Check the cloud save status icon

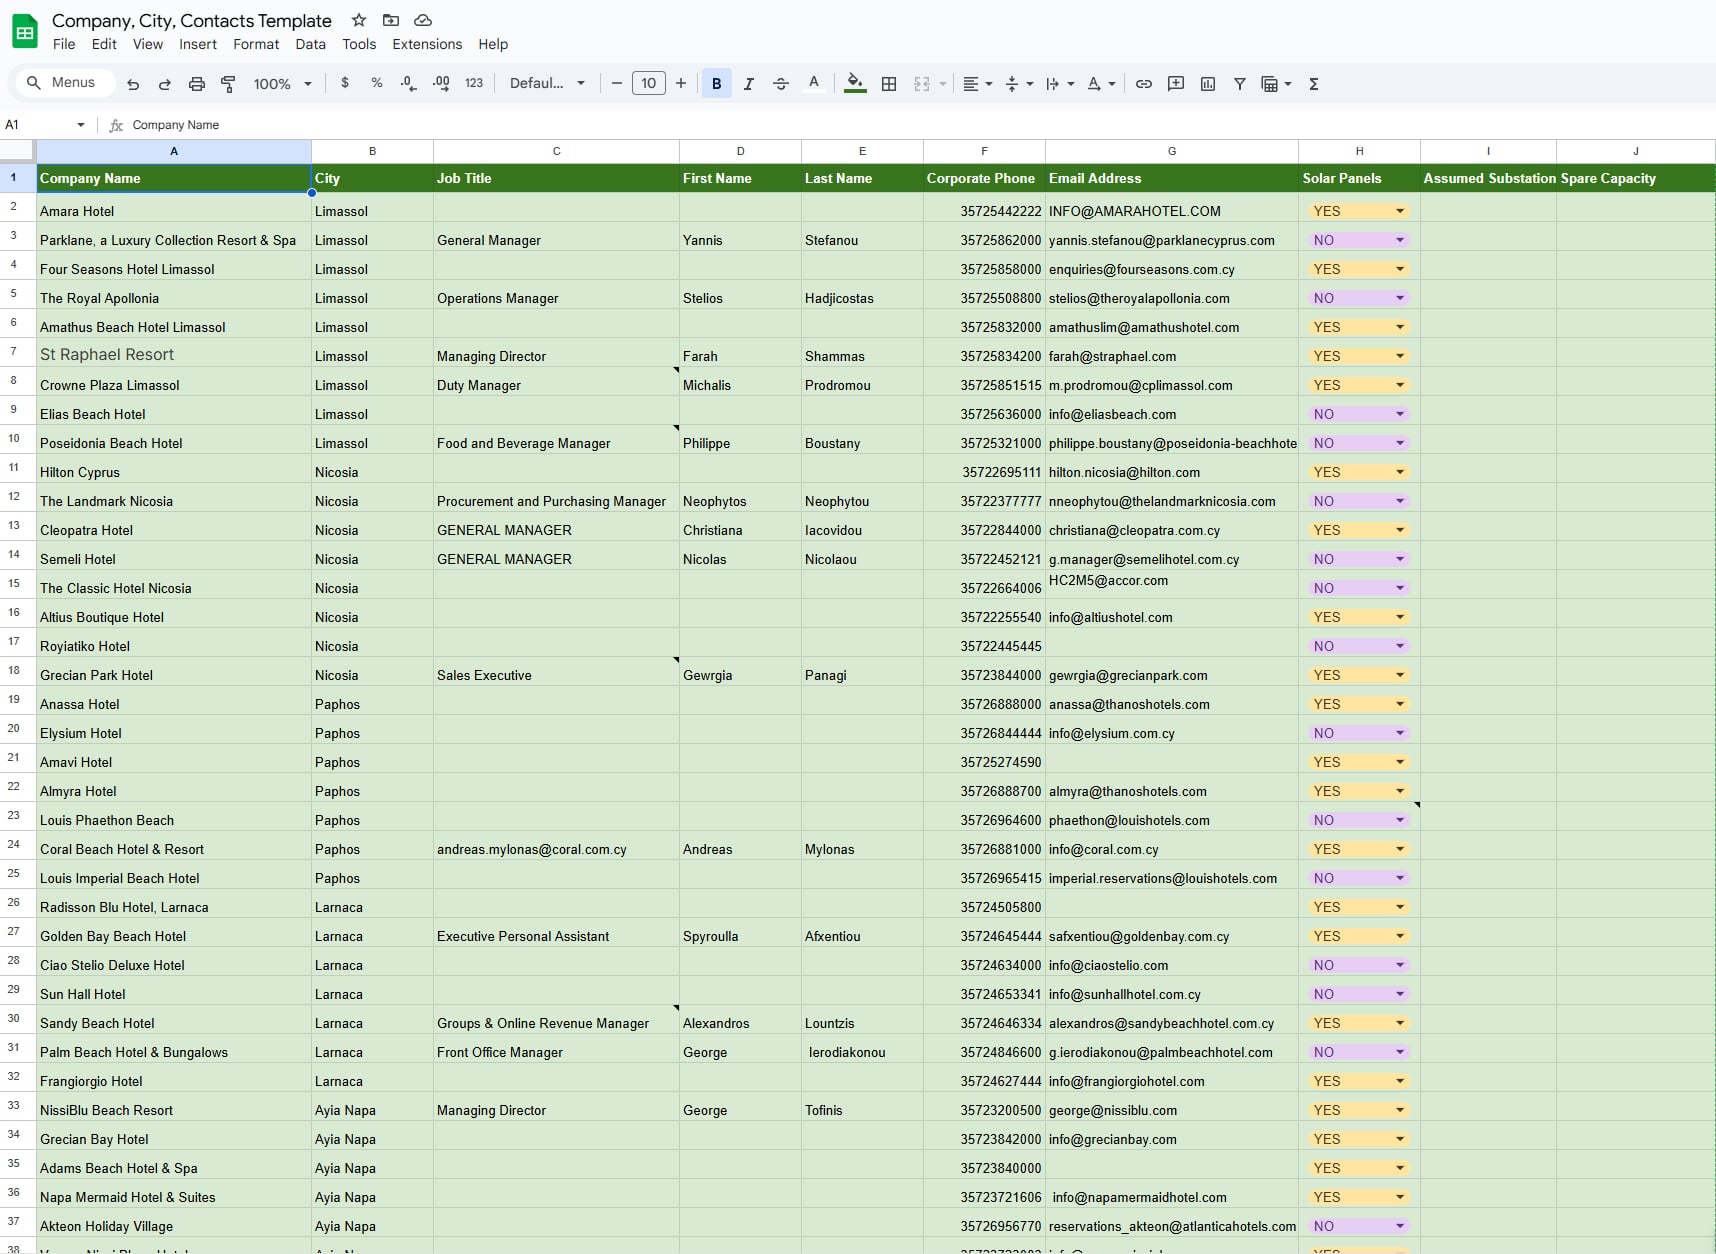[x=423, y=20]
